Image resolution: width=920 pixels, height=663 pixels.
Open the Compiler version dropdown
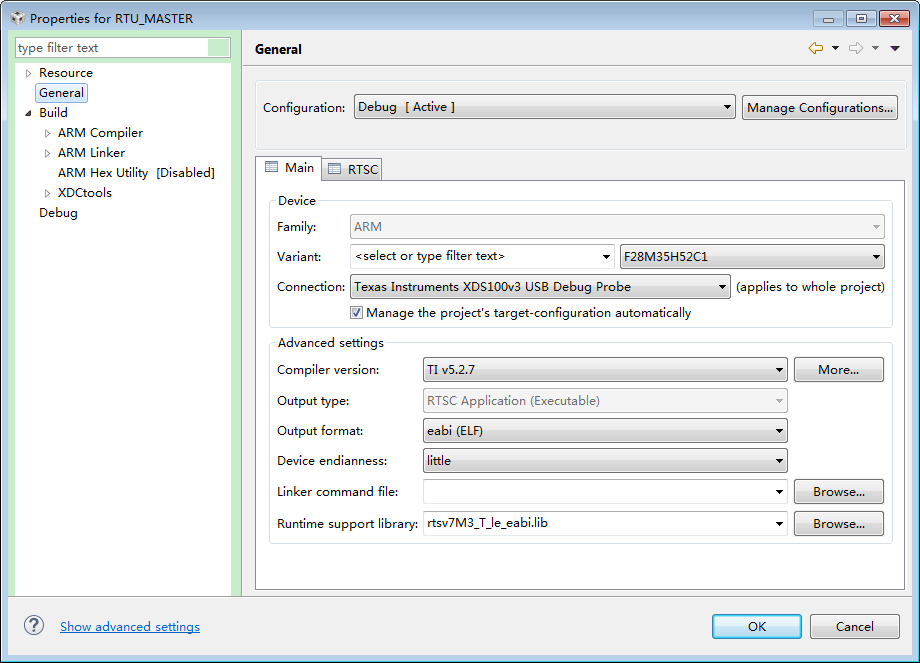605,370
